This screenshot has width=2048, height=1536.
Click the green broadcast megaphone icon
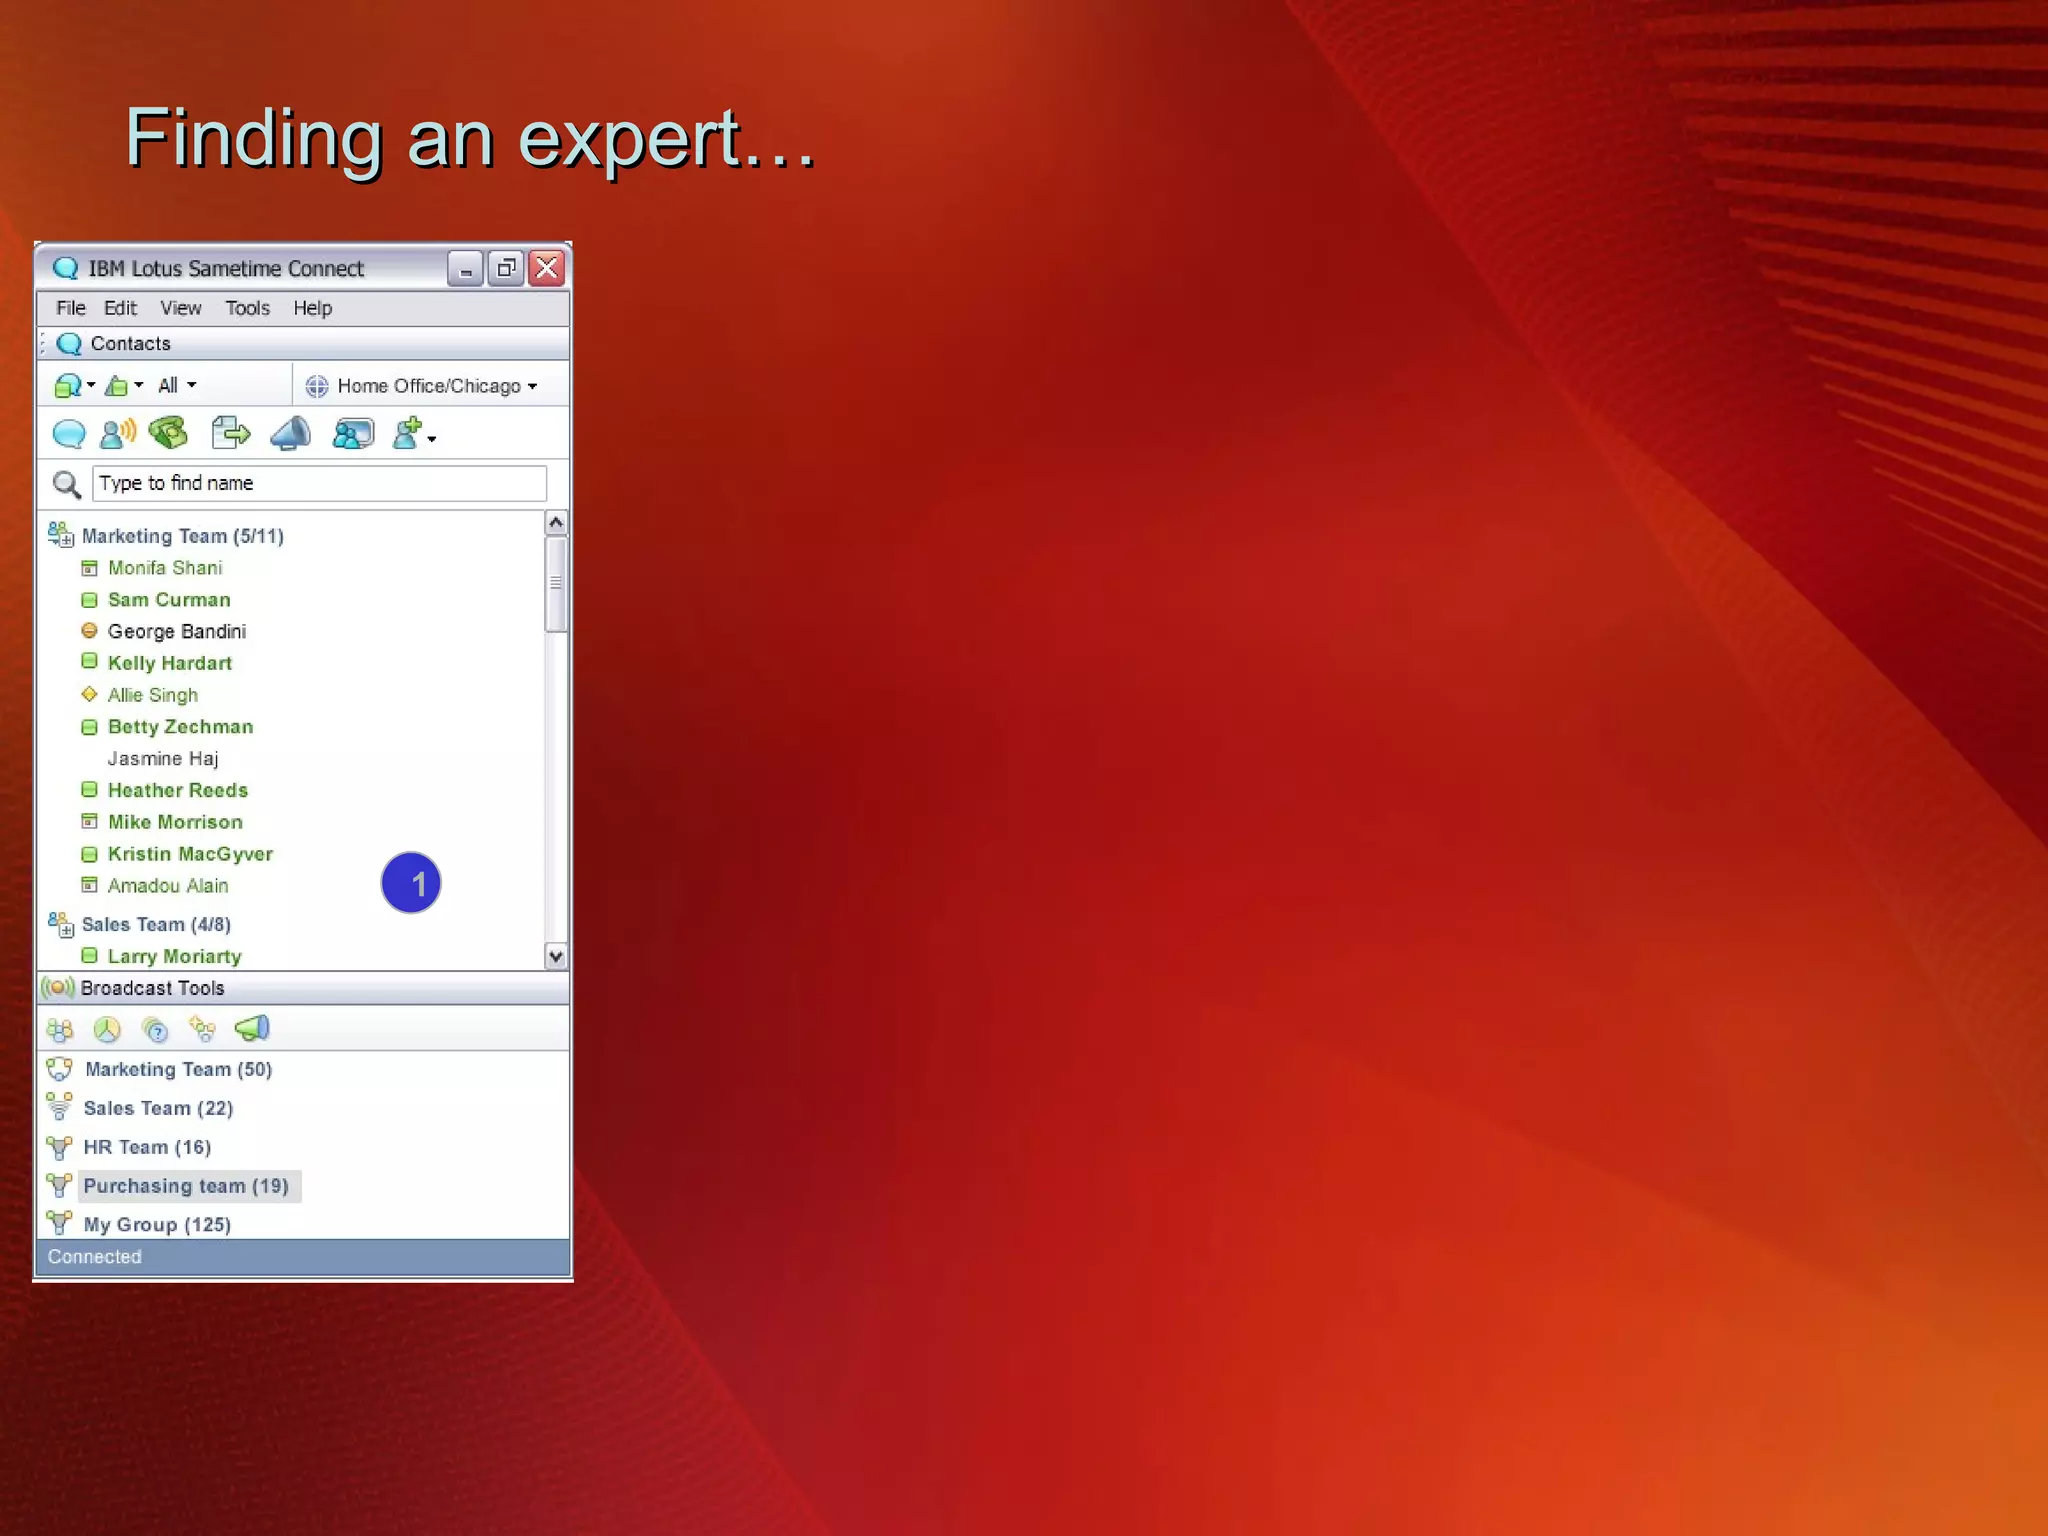(252, 1028)
